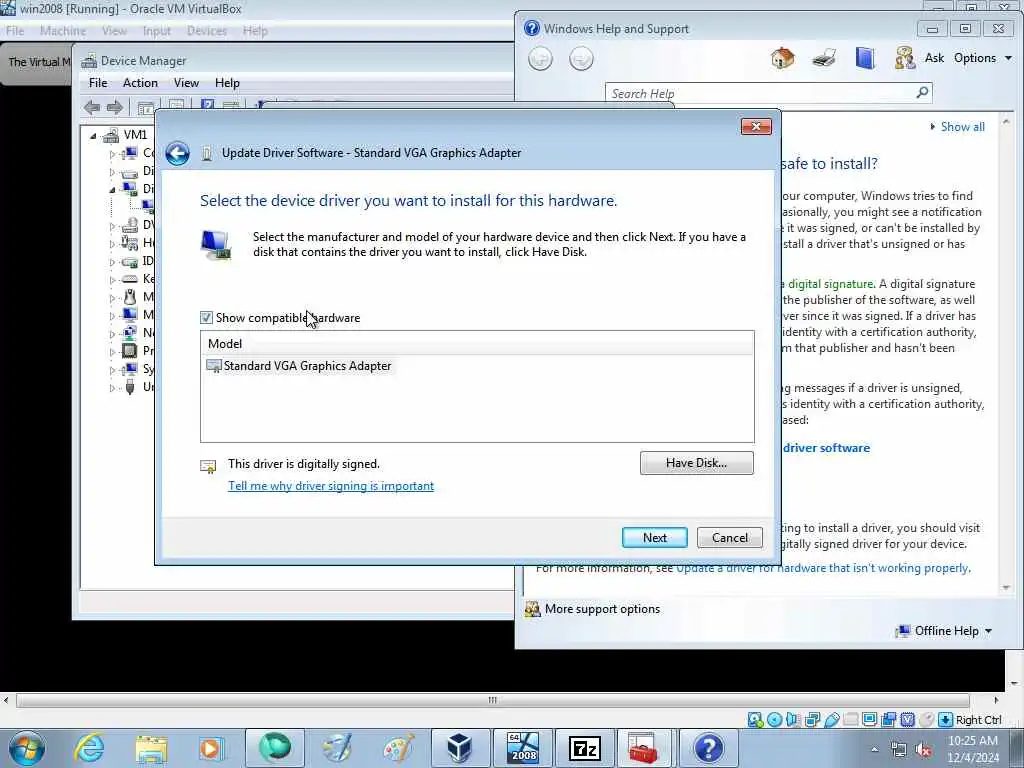Open the Server 2008 taskbar icon
The height and width of the screenshot is (768, 1024).
pyautogui.click(x=522, y=748)
